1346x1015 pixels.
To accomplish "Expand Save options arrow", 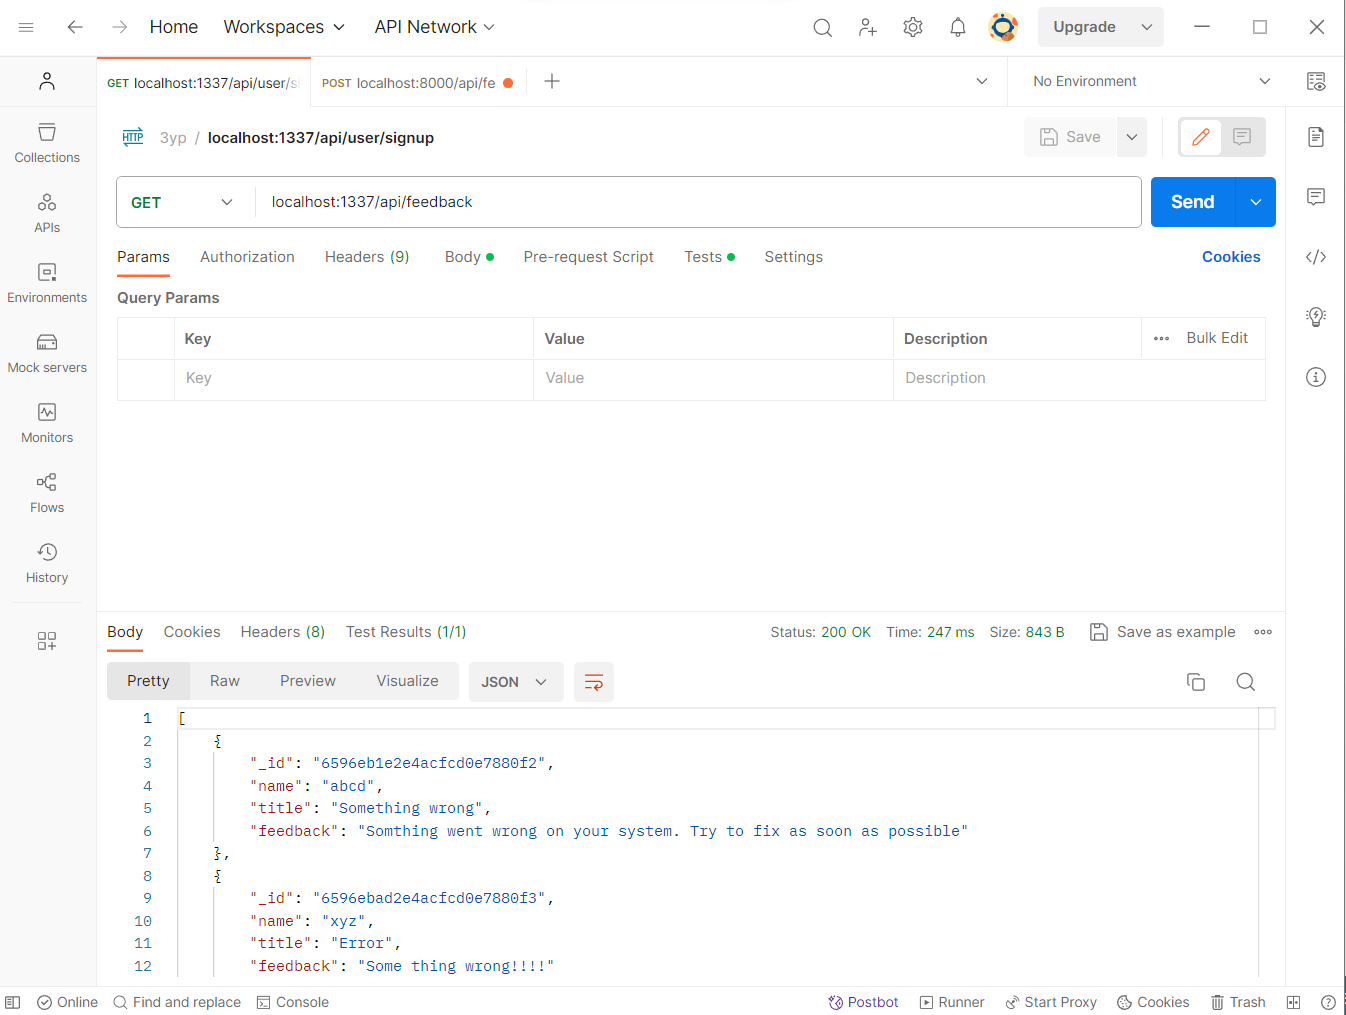I will tap(1132, 137).
